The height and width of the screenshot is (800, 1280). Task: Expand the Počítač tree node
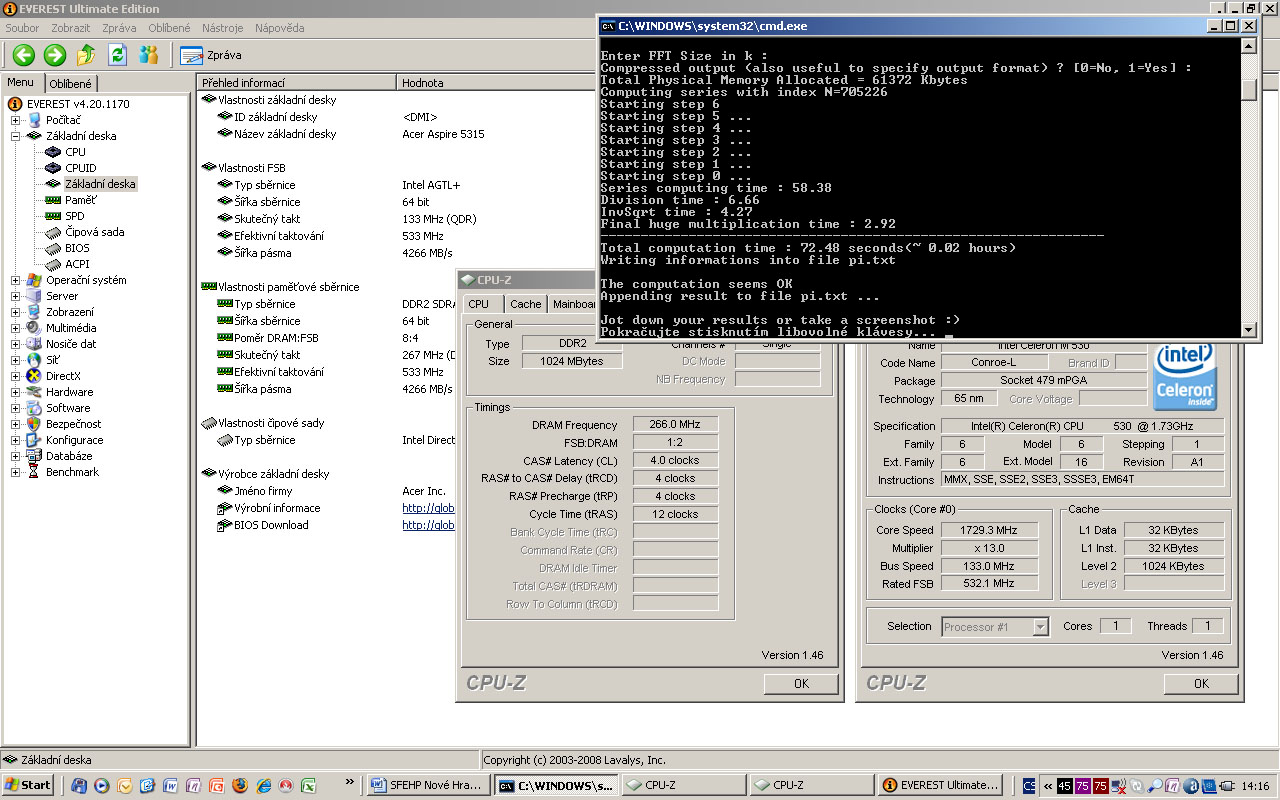(x=16, y=120)
